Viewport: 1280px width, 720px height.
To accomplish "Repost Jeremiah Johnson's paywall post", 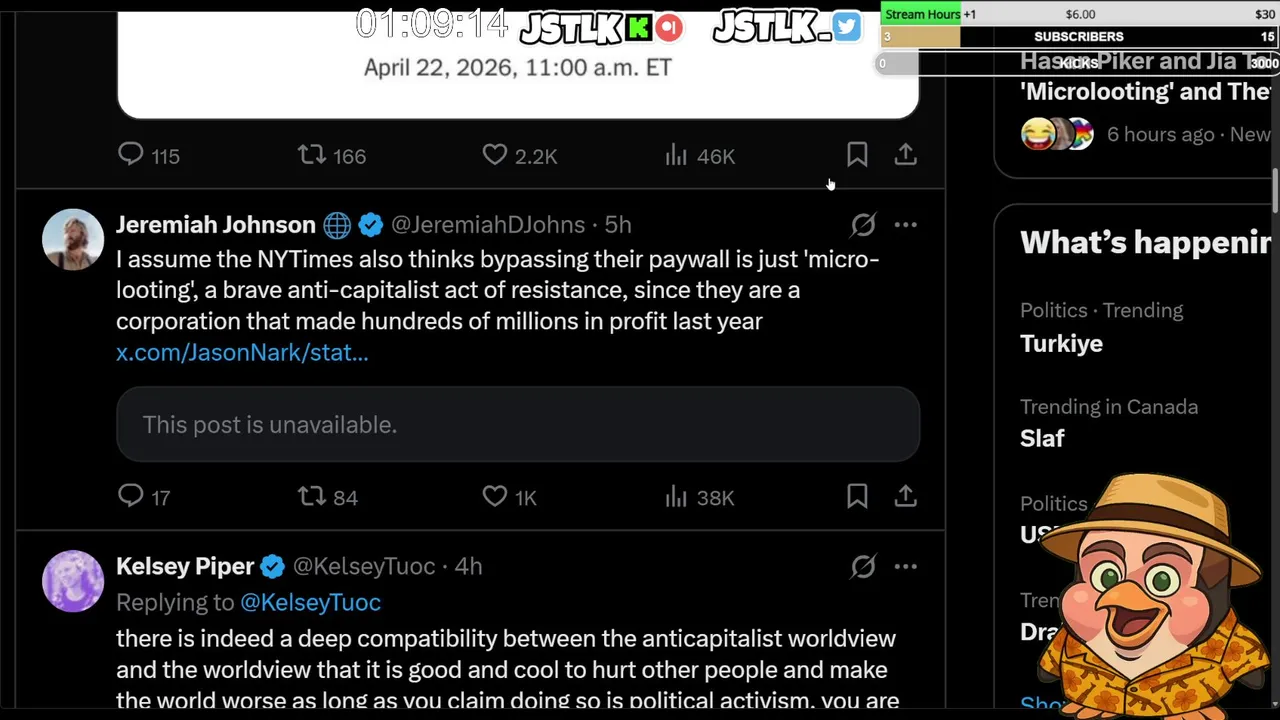I will coord(312,496).
